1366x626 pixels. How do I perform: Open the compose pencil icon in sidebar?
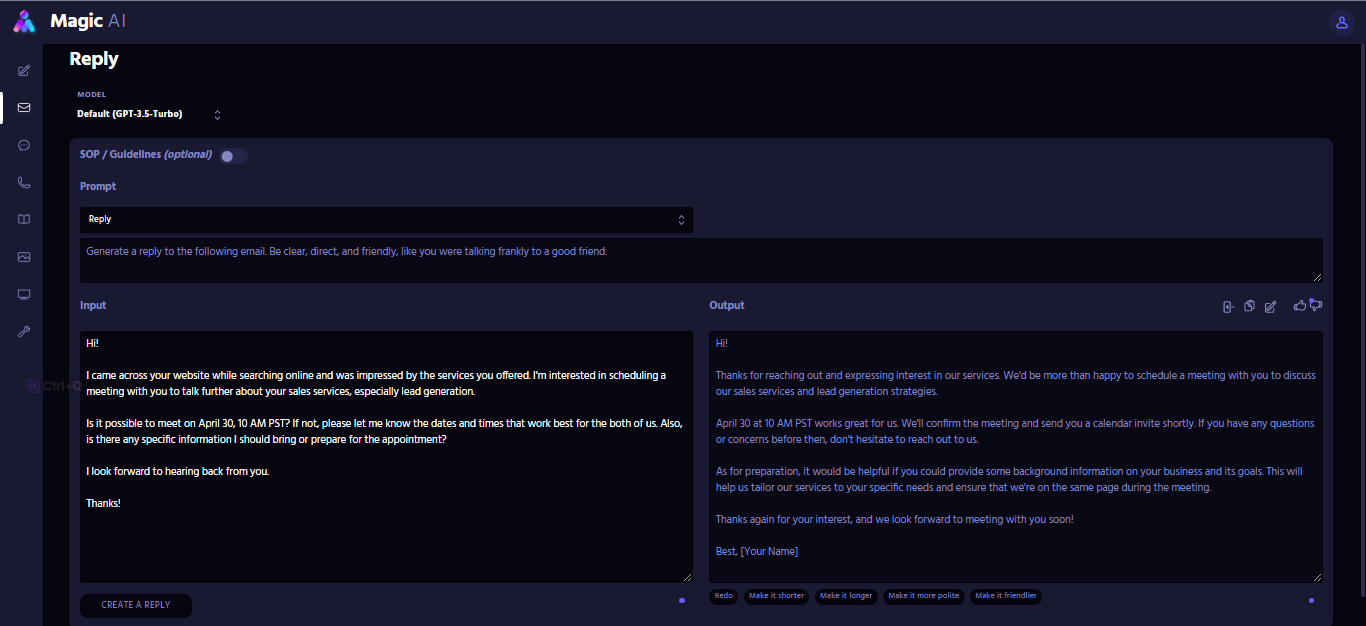coord(24,70)
